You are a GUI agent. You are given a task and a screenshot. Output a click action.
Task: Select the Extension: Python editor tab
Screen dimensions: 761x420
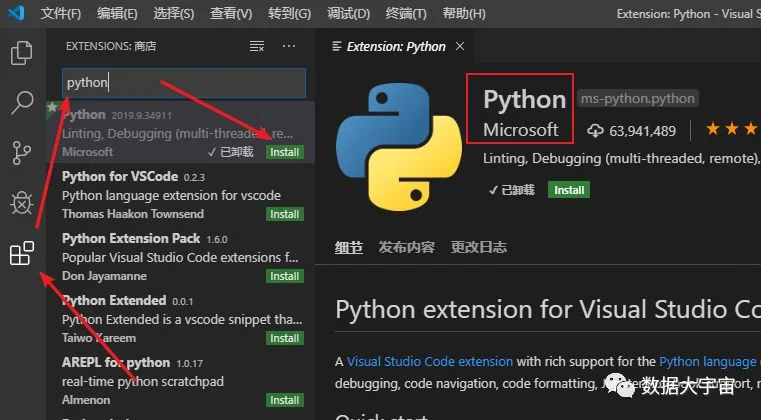point(396,47)
